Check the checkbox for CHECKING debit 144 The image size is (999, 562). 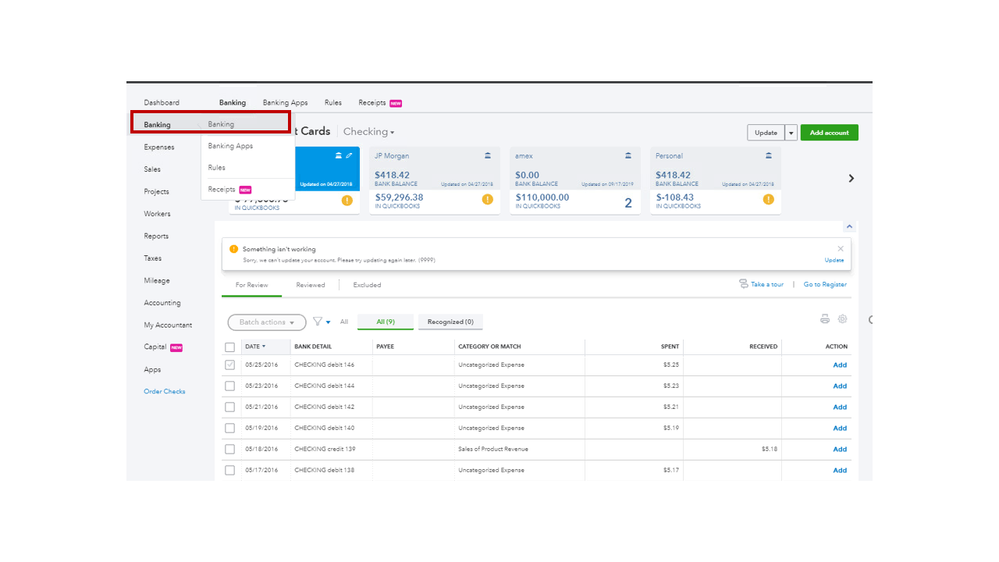[230, 386]
